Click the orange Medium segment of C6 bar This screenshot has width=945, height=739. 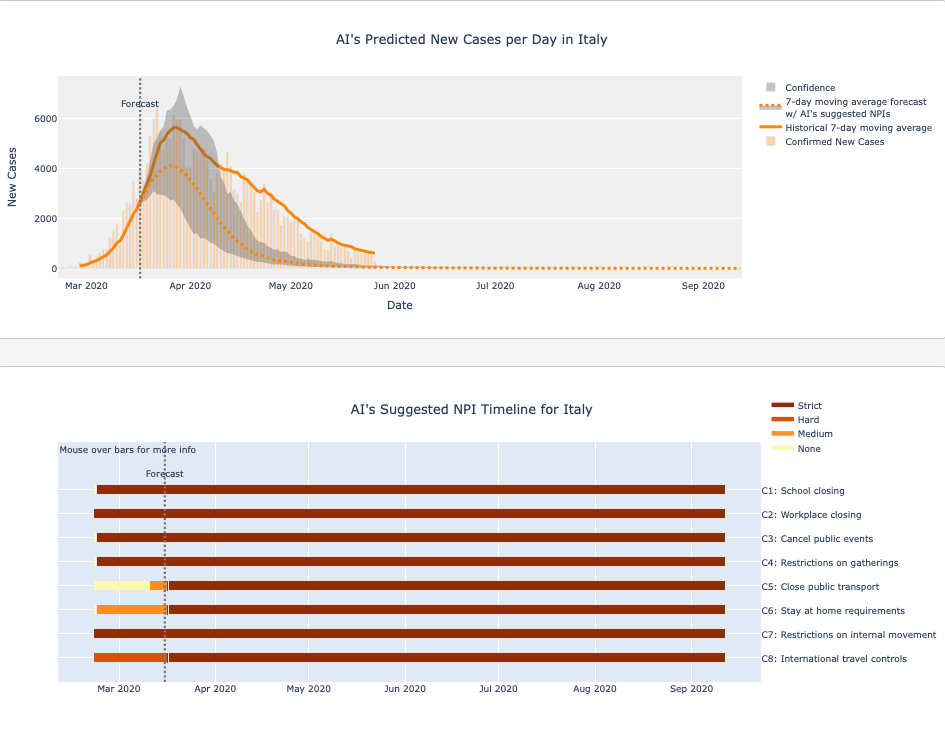(130, 610)
